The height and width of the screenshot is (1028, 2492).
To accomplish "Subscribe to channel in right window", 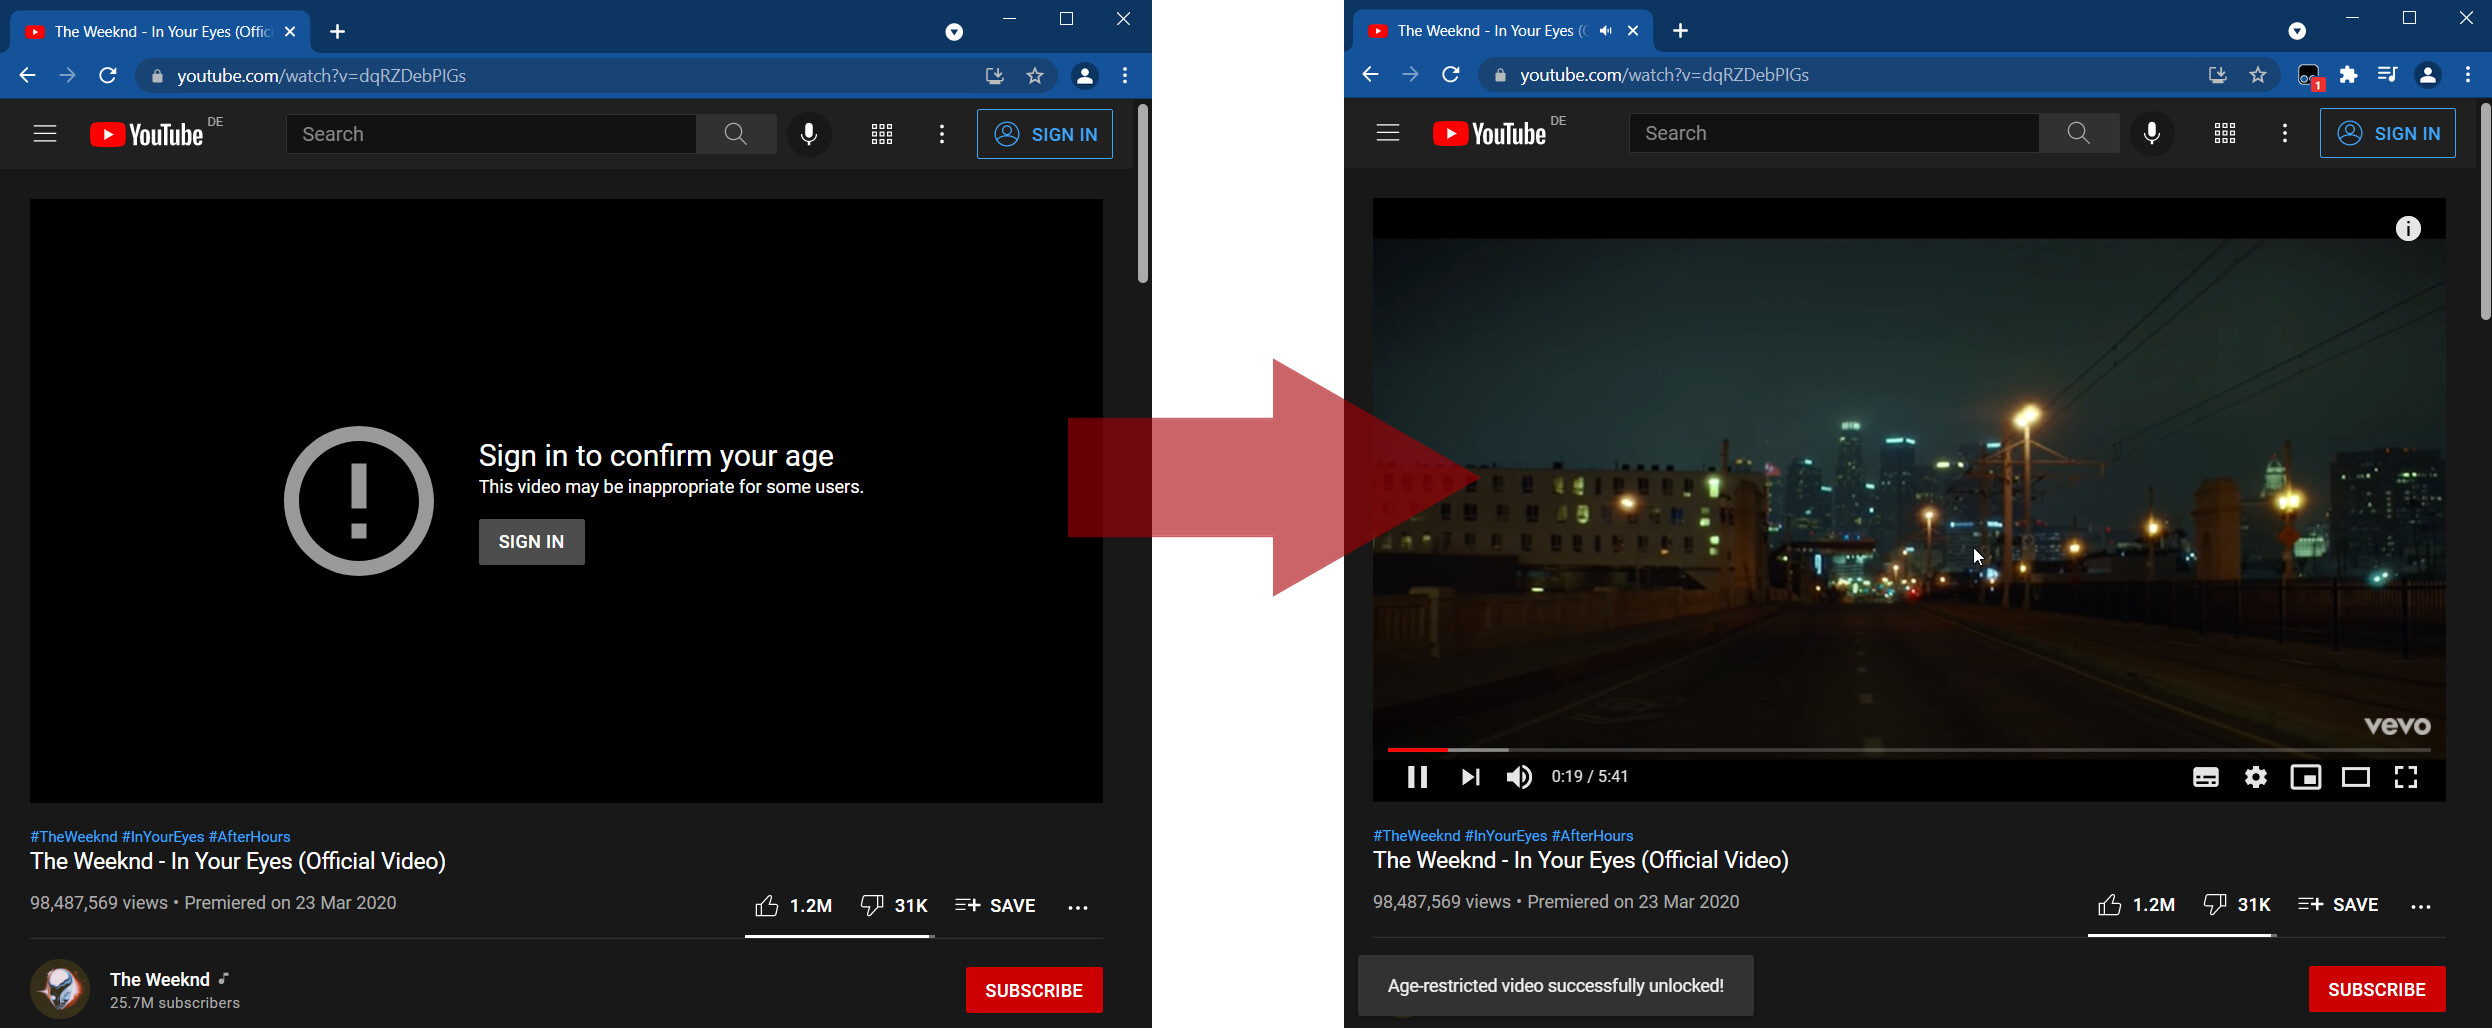I will 2377,989.
